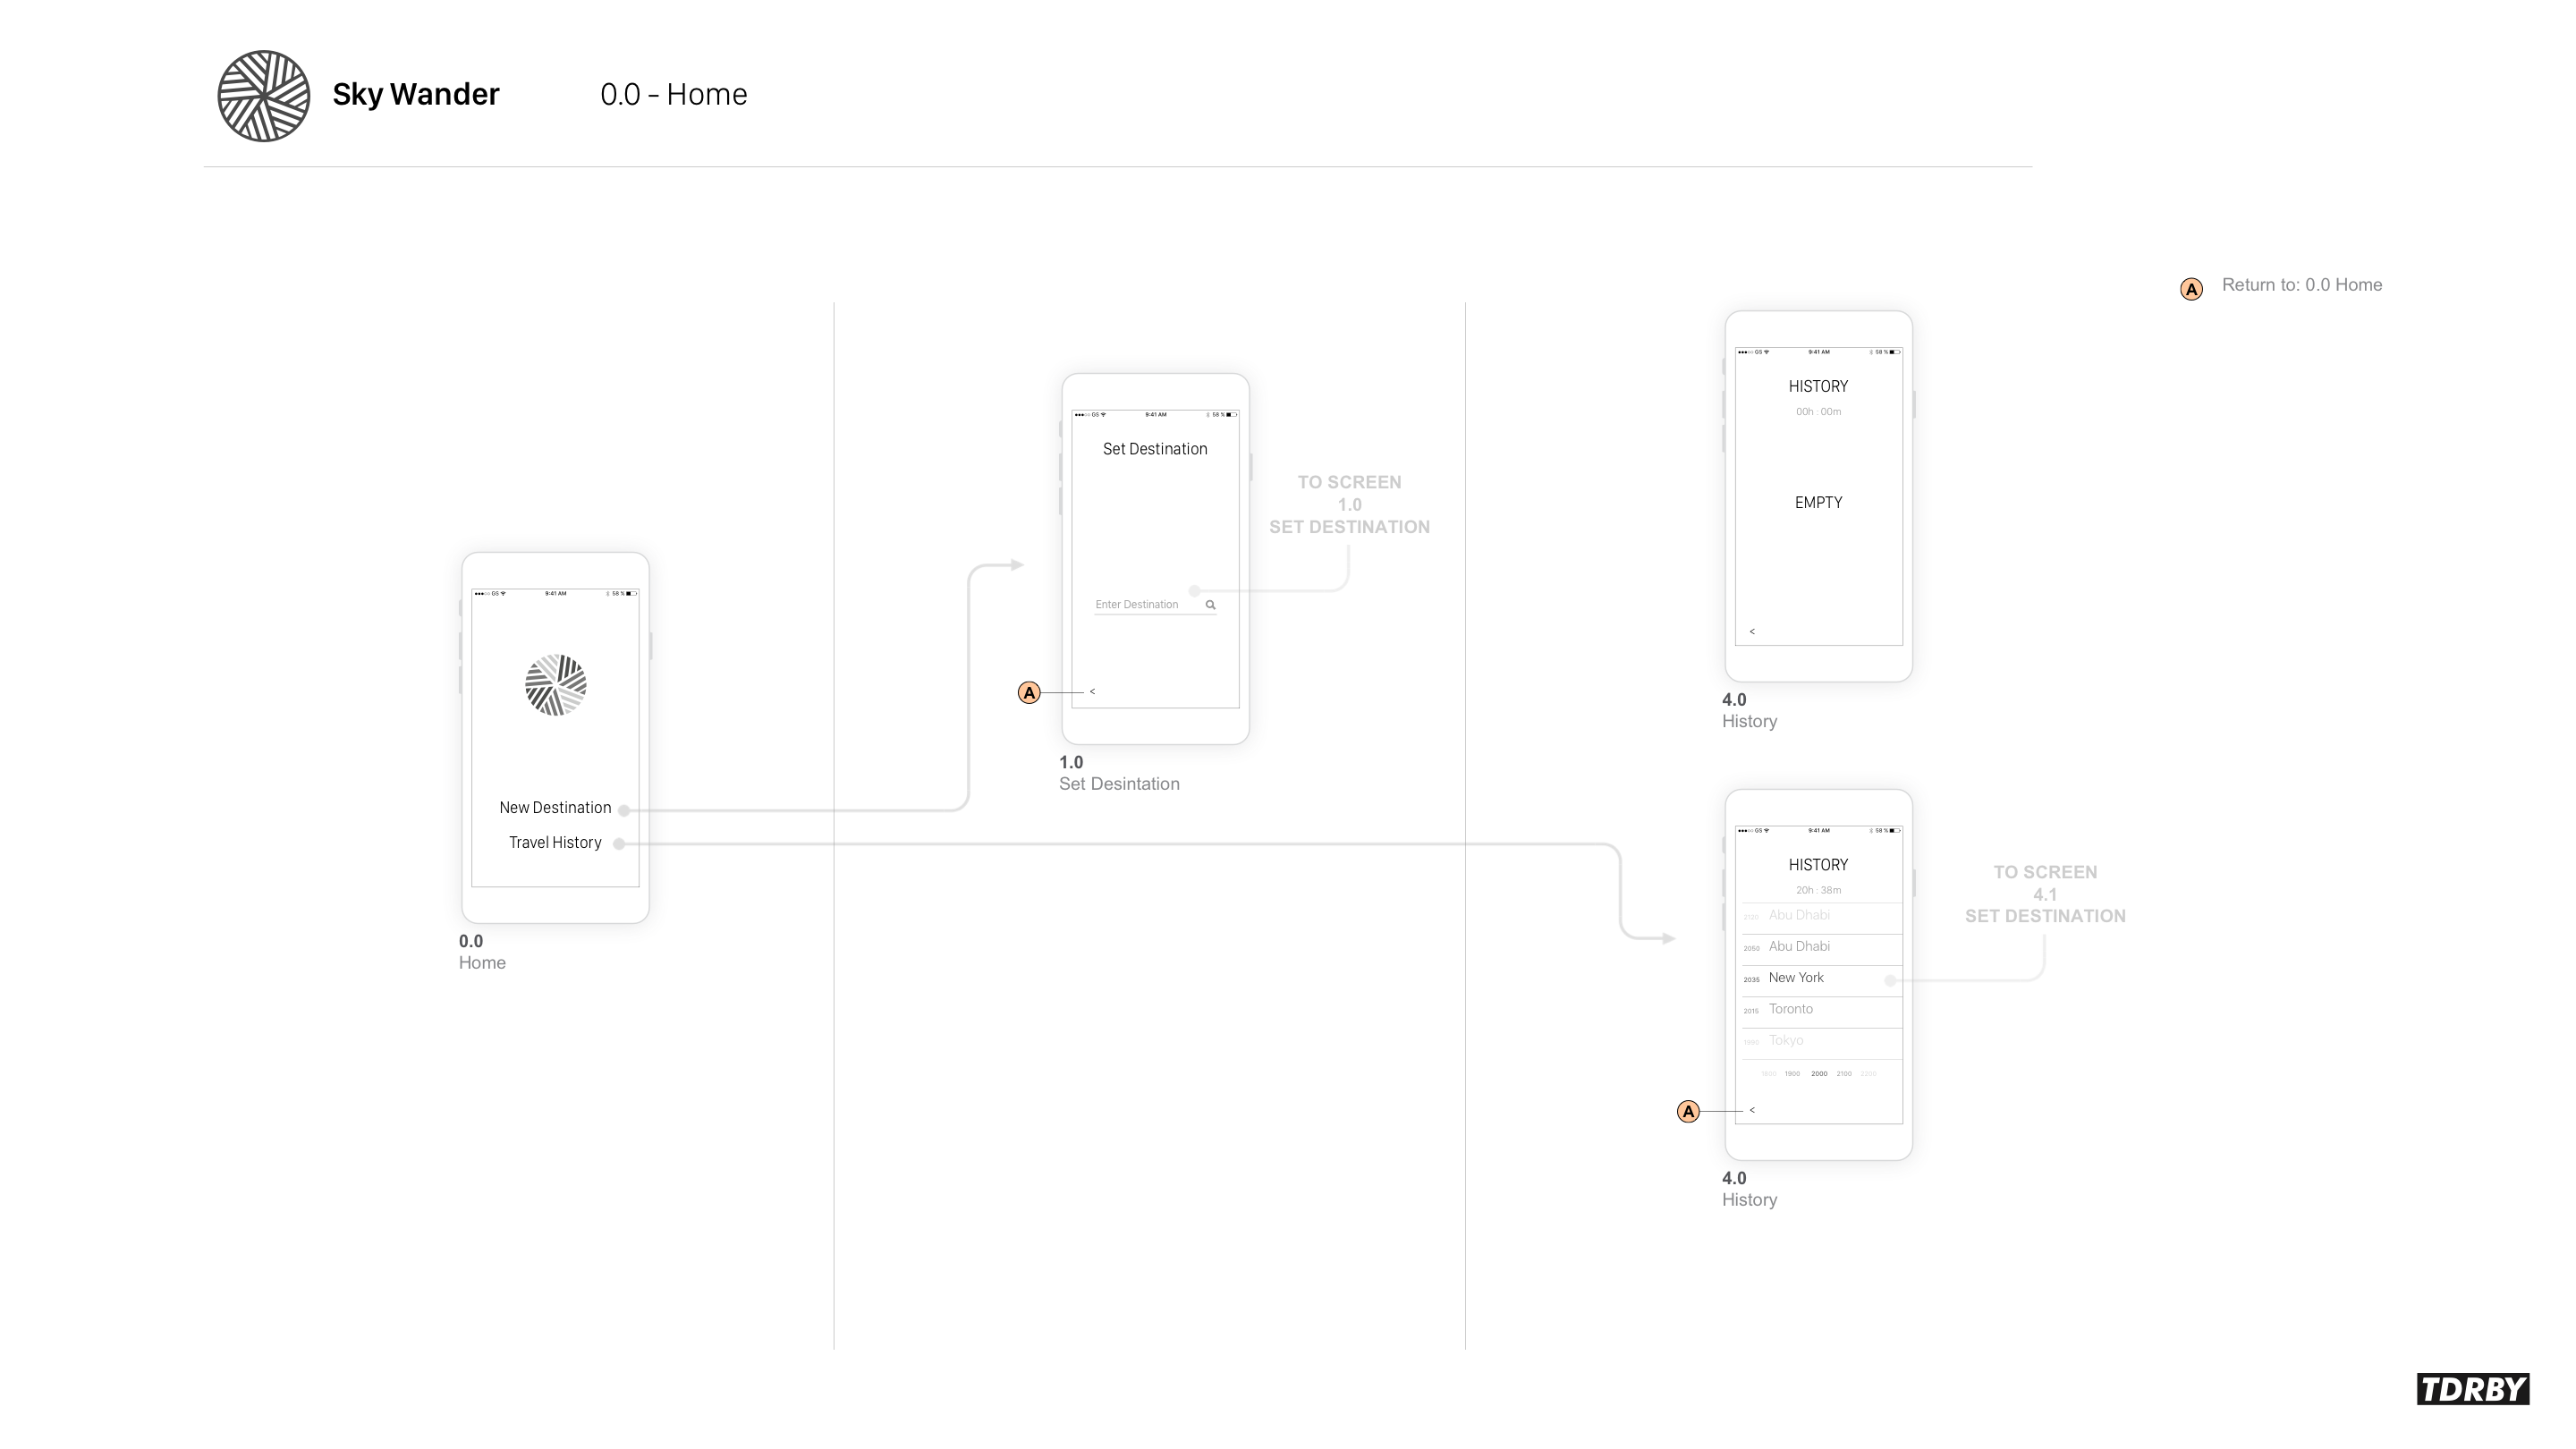Screen dimensions: 2576x1449
Task: Select Toronto in the history list
Action: point(1790,1009)
